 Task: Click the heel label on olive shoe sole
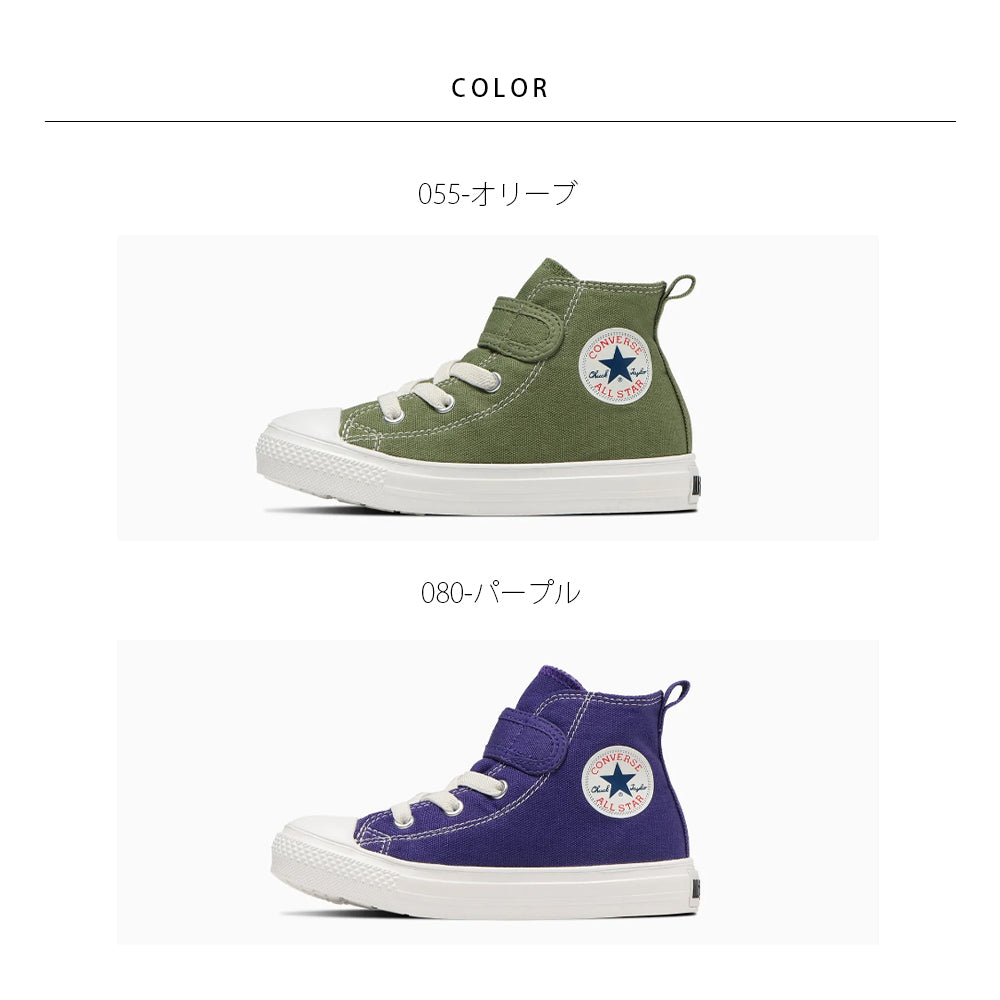point(693,489)
